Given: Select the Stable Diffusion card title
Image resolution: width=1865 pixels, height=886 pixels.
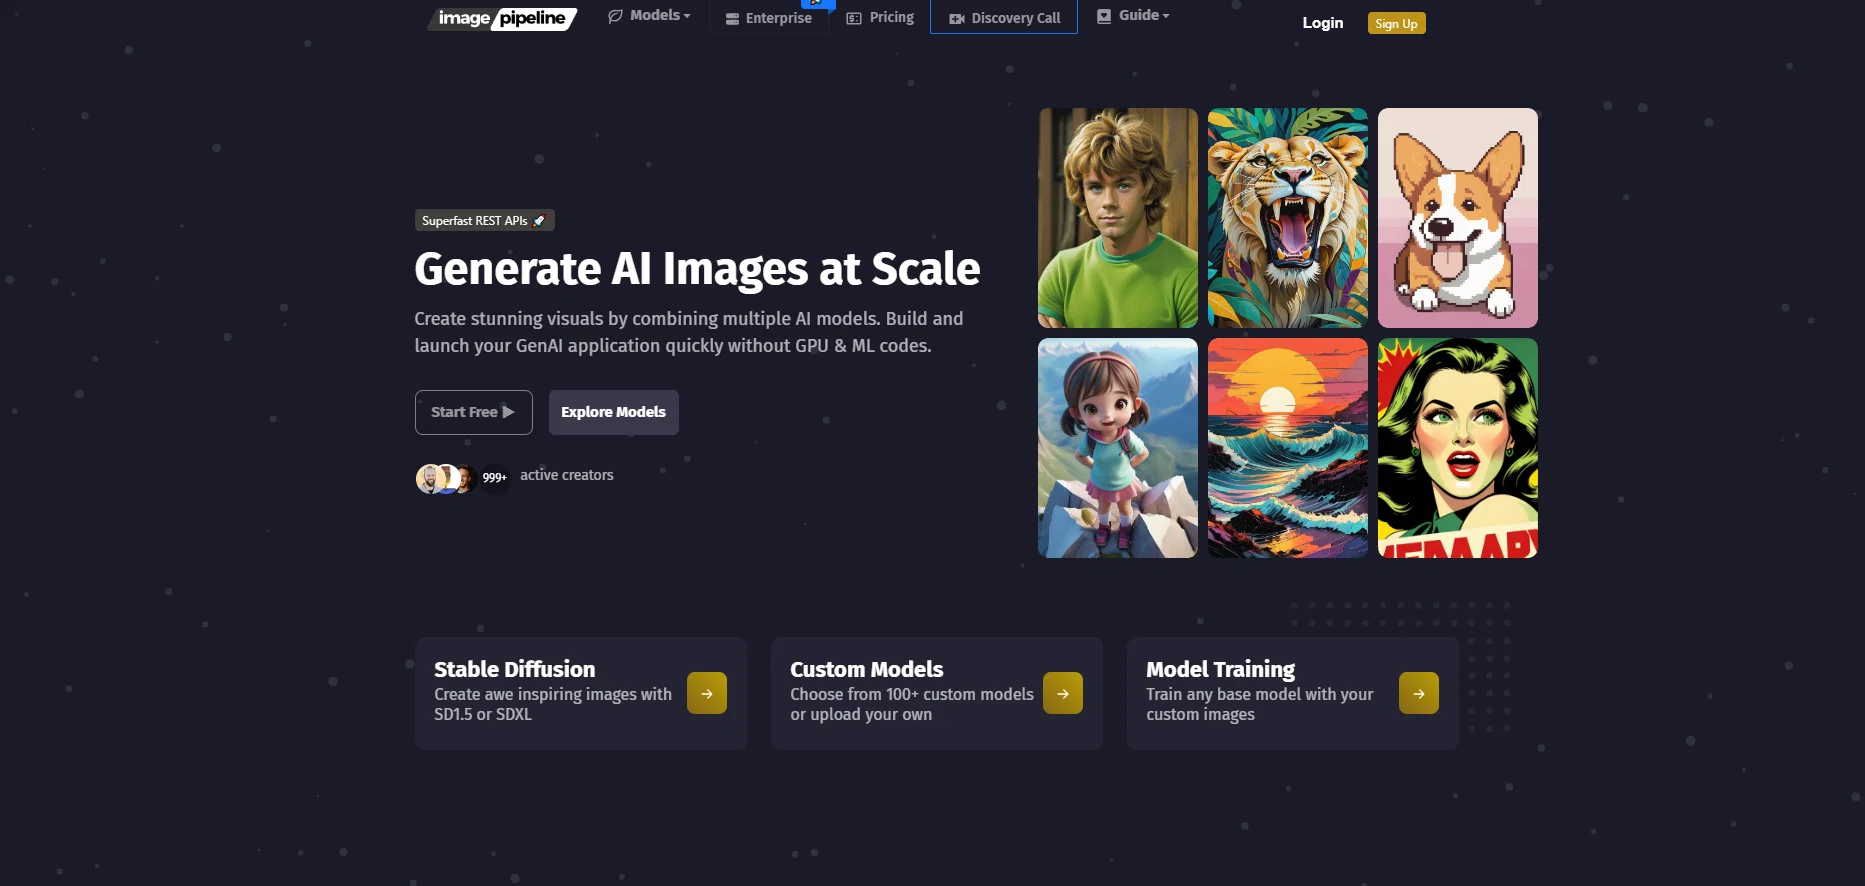Looking at the screenshot, I should (x=514, y=669).
